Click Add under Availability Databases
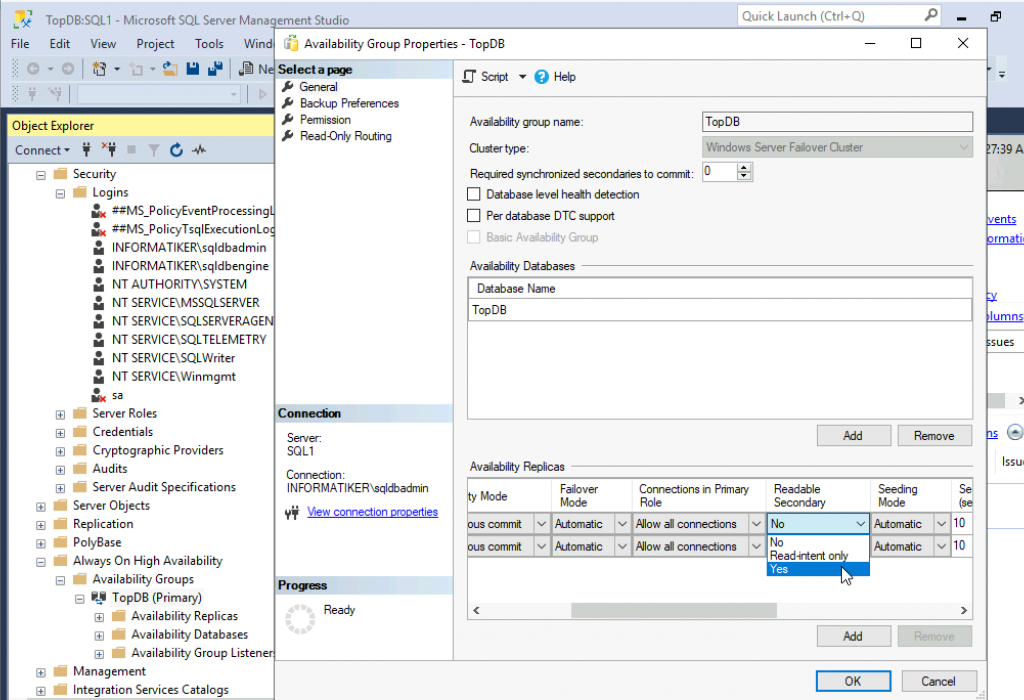This screenshot has width=1024, height=700. [x=853, y=436]
